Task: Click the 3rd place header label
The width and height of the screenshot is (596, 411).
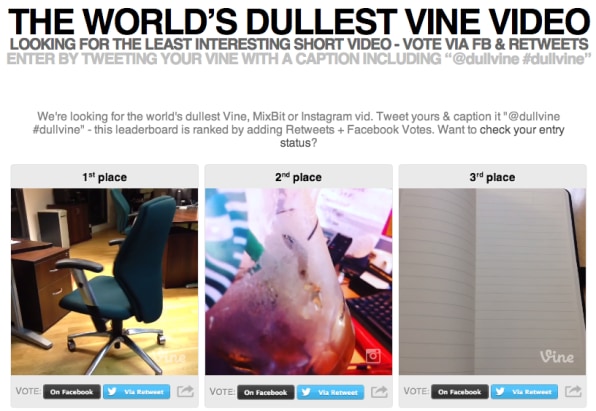Action: tap(492, 177)
